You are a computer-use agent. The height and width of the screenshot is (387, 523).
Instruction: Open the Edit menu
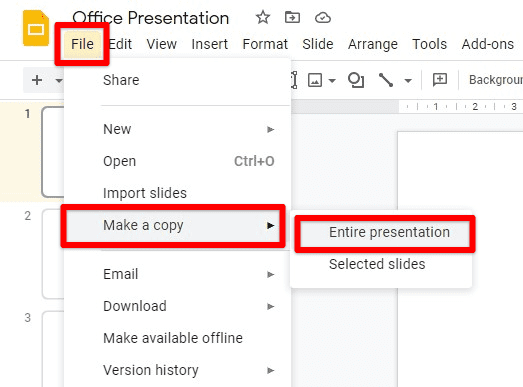coord(120,44)
